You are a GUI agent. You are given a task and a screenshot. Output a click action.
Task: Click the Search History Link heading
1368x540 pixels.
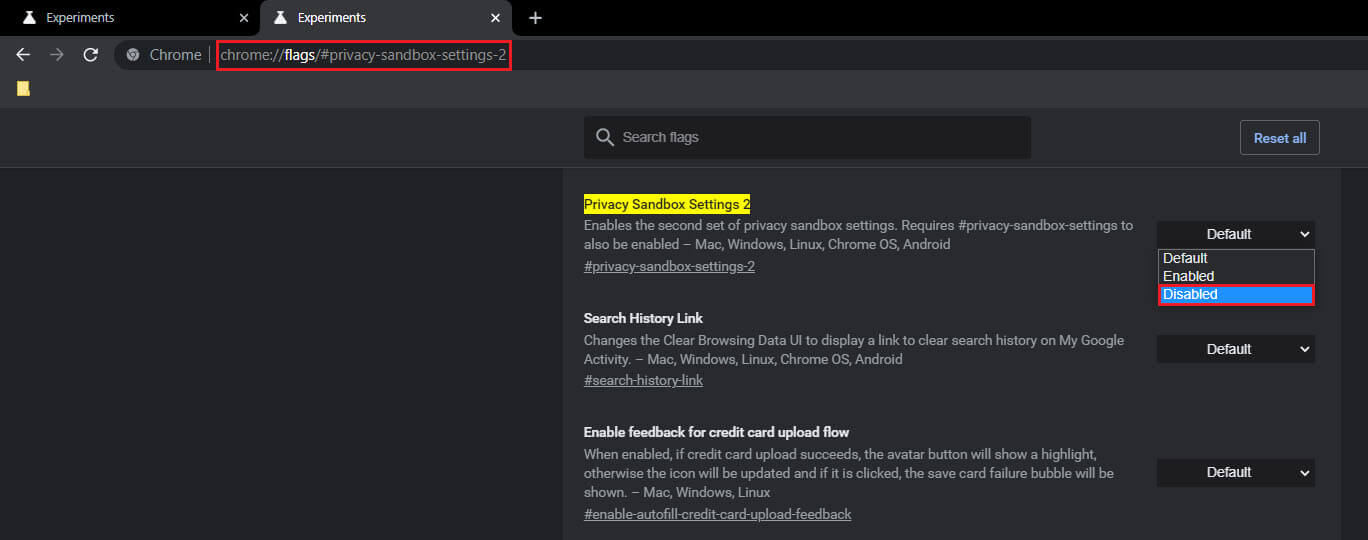click(643, 318)
